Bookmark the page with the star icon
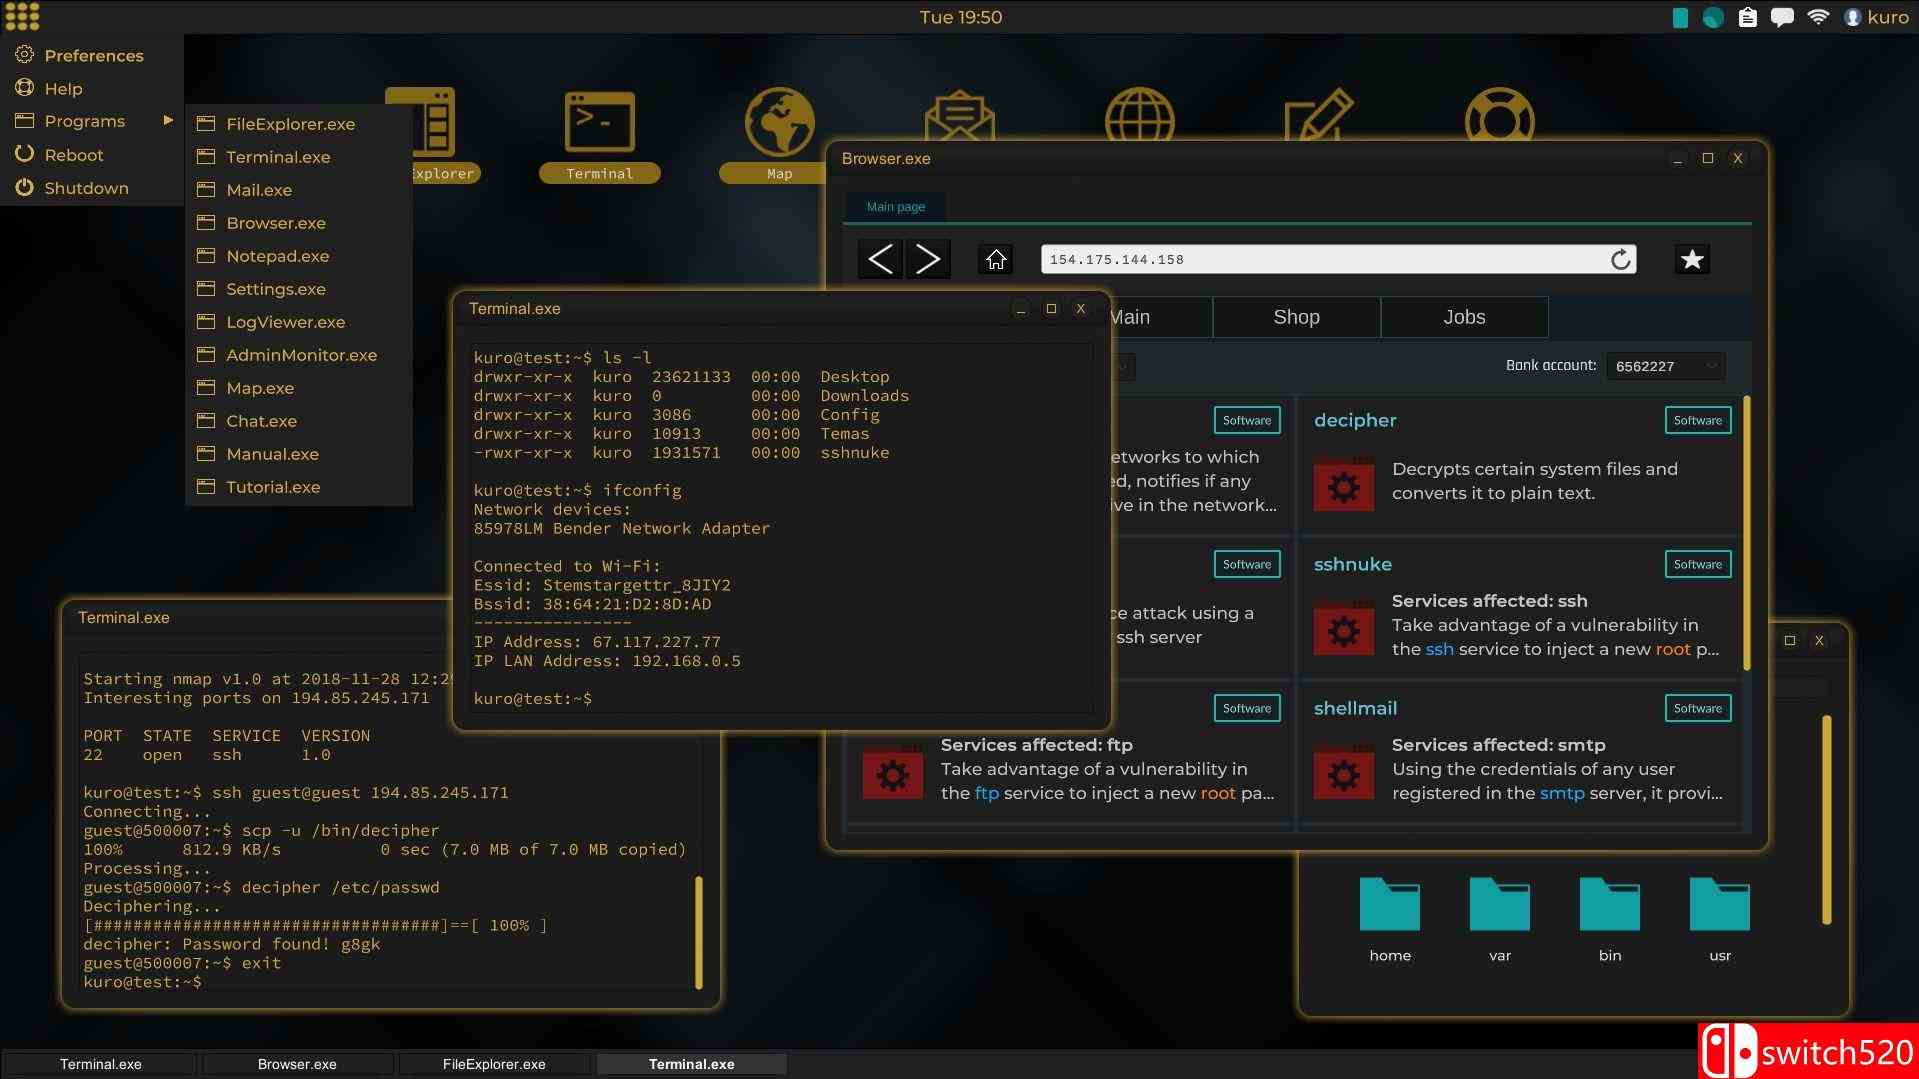The width and height of the screenshot is (1919, 1079). tap(1691, 260)
